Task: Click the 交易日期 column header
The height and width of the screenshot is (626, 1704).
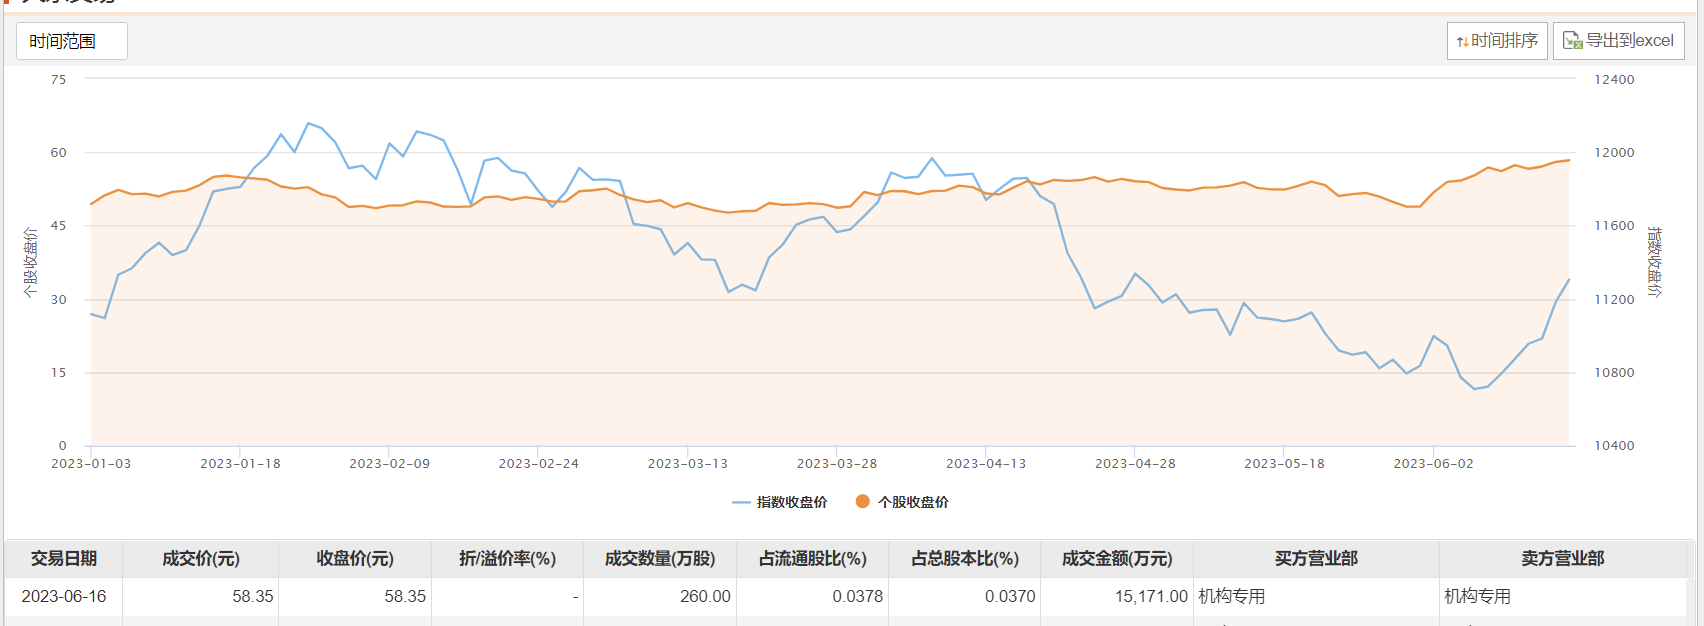Action: (x=64, y=558)
